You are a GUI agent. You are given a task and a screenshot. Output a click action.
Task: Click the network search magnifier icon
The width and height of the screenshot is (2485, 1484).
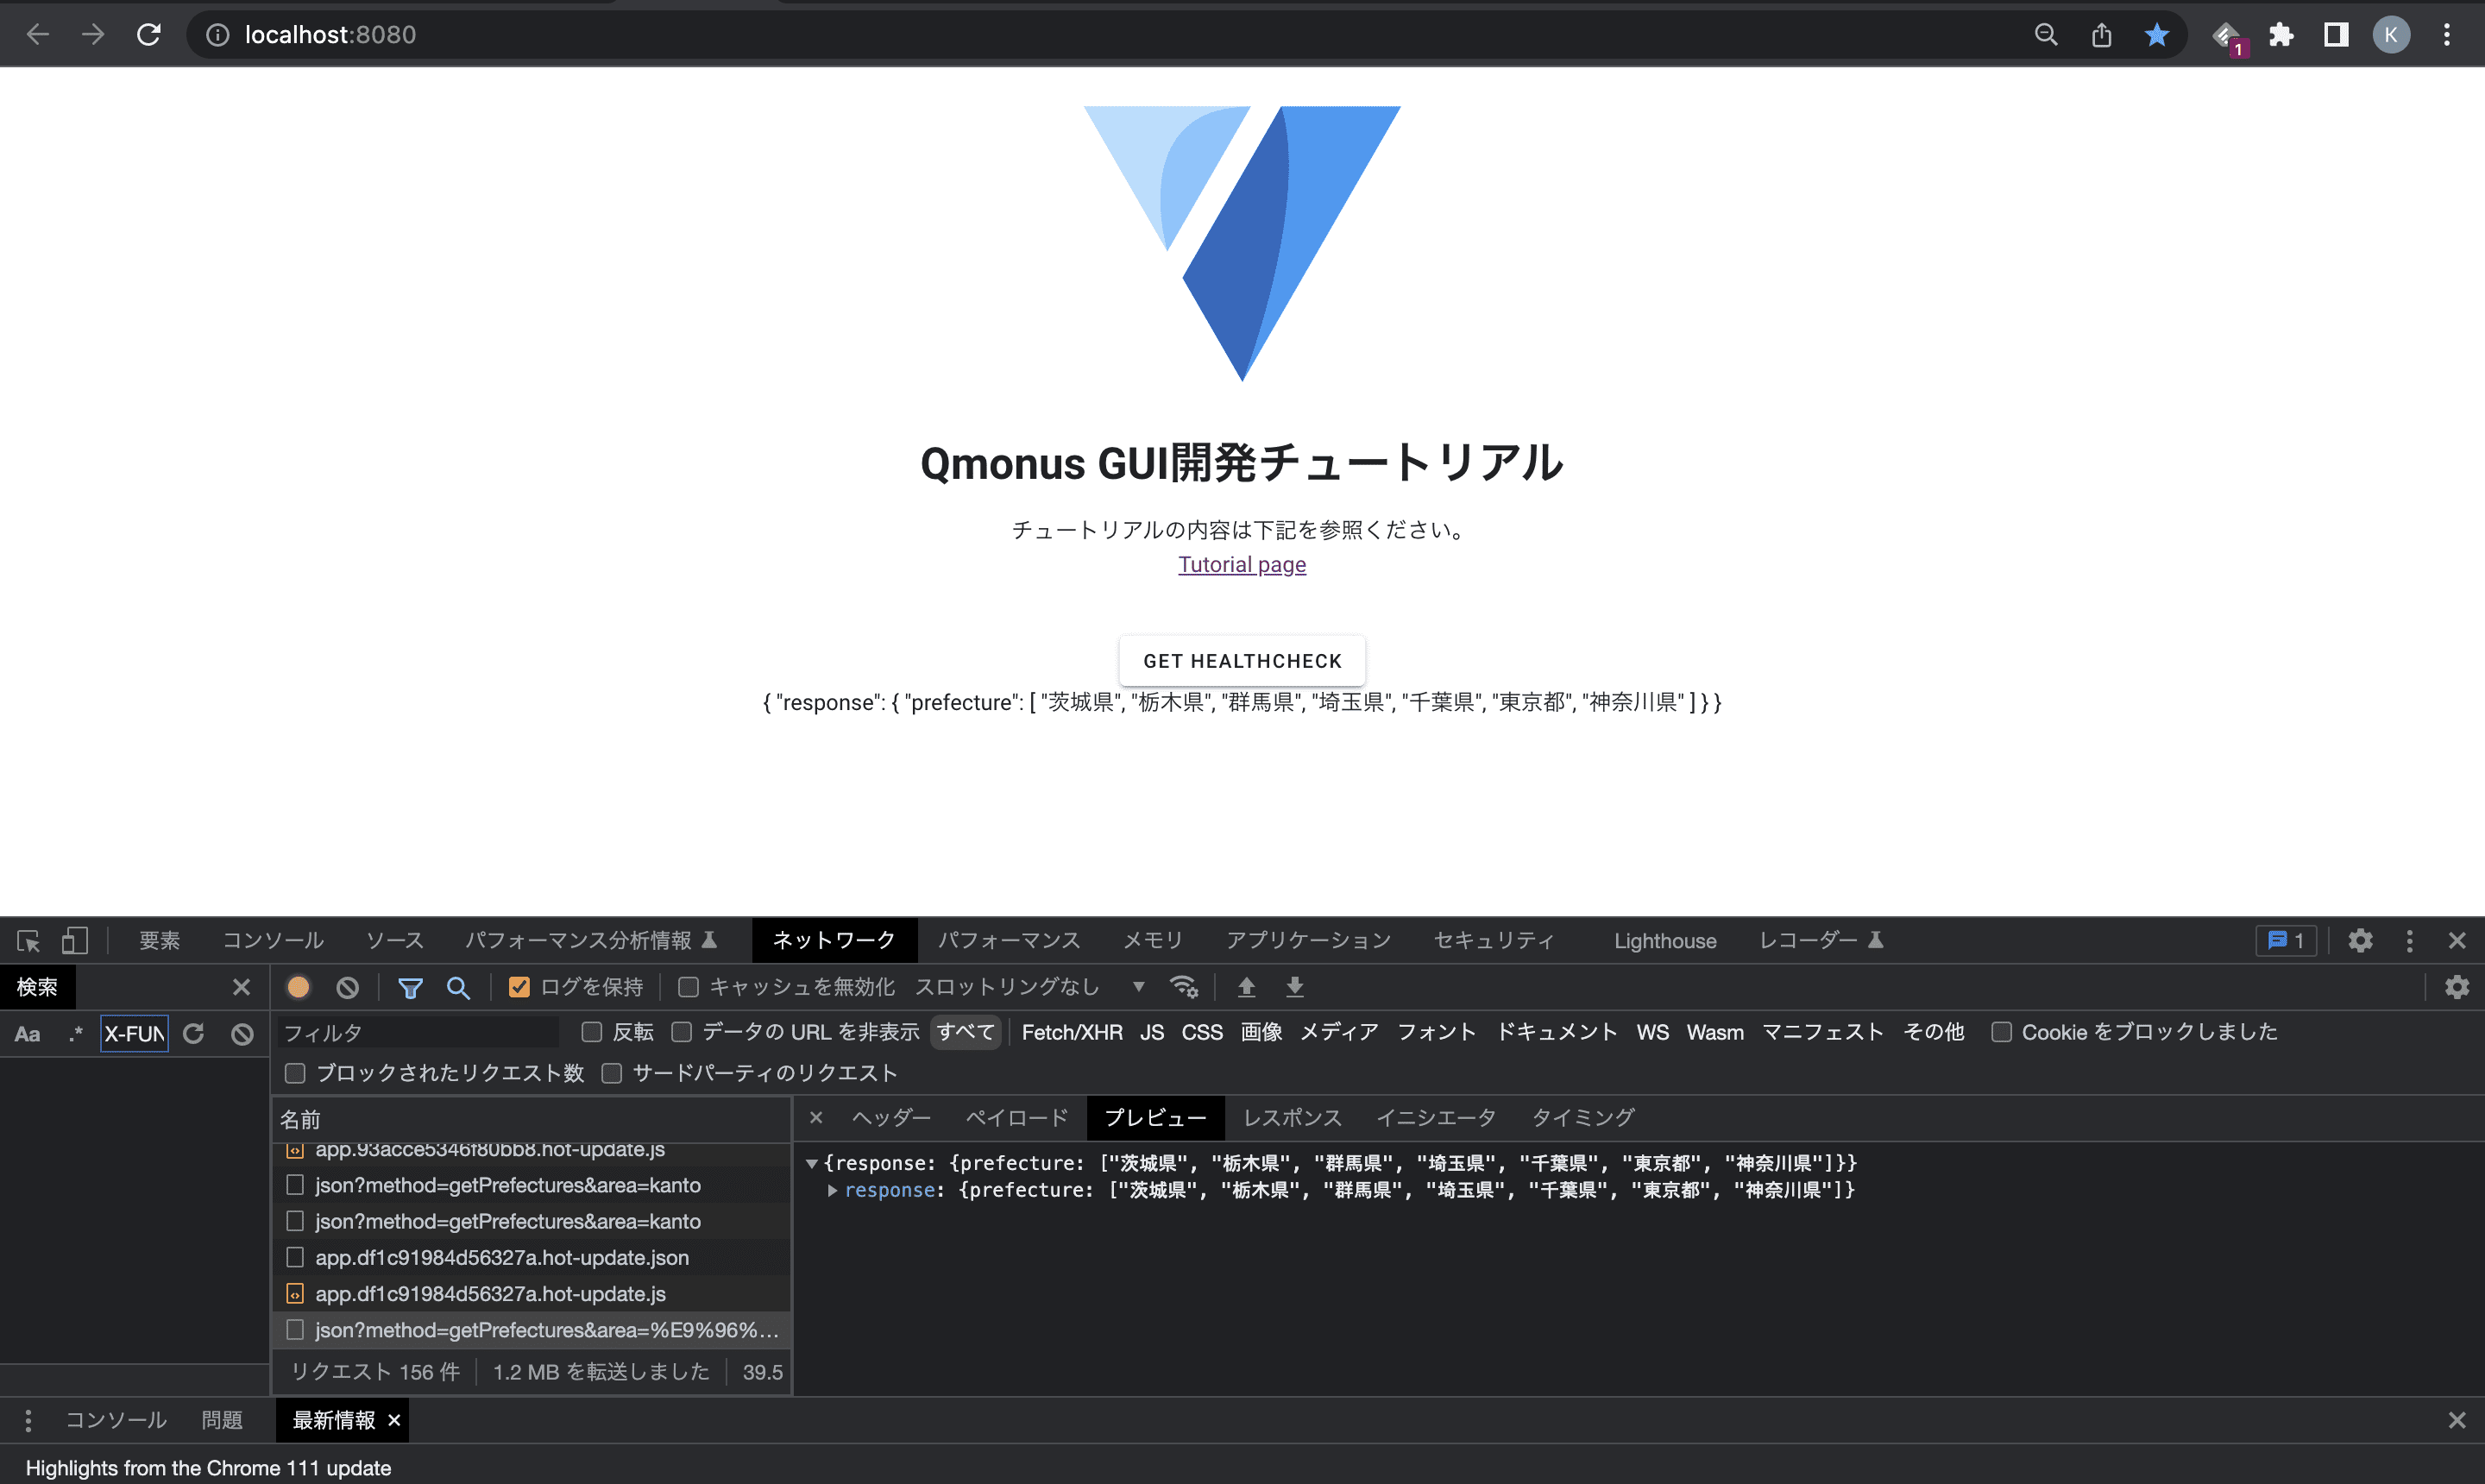[x=458, y=988]
